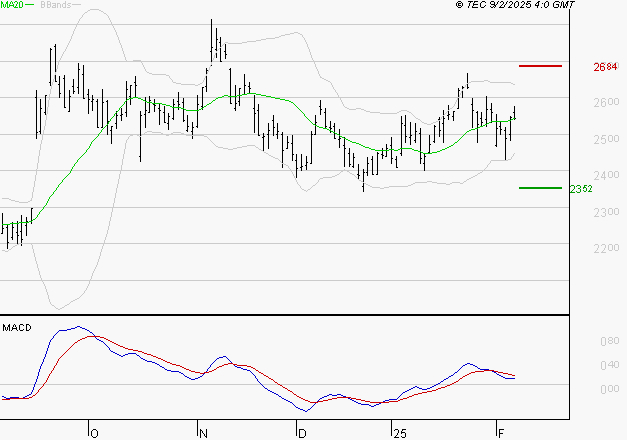Click the 2600 price axis label
The width and height of the screenshot is (627, 440).
[604, 103]
